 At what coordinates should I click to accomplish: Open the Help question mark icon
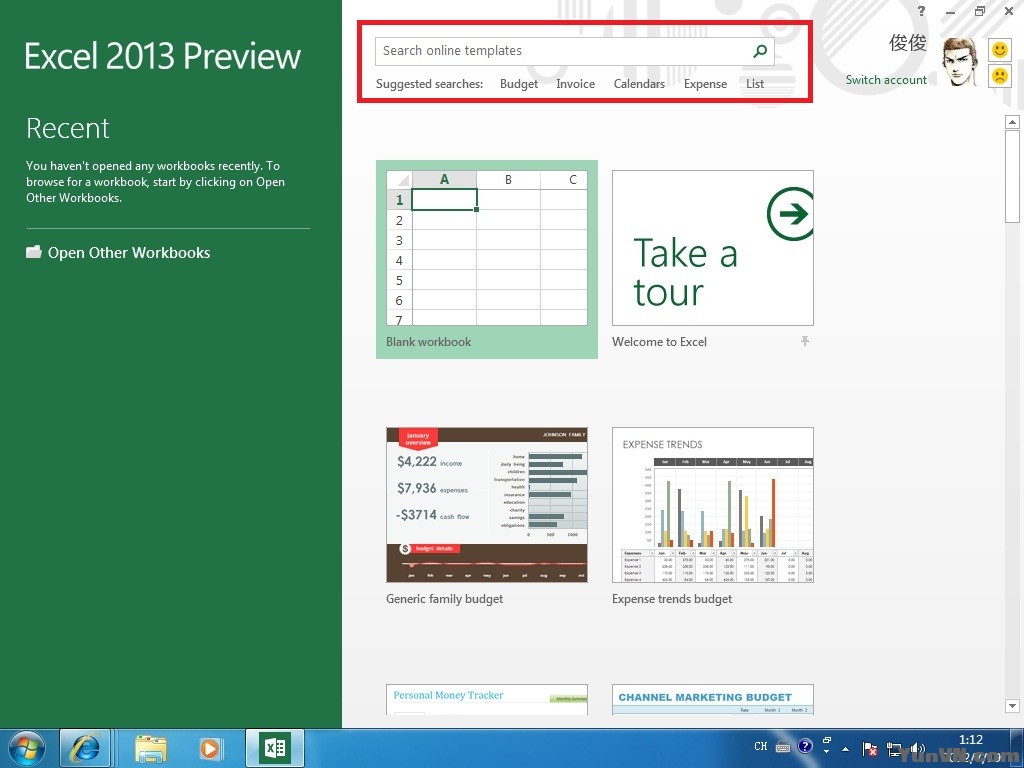pos(921,11)
